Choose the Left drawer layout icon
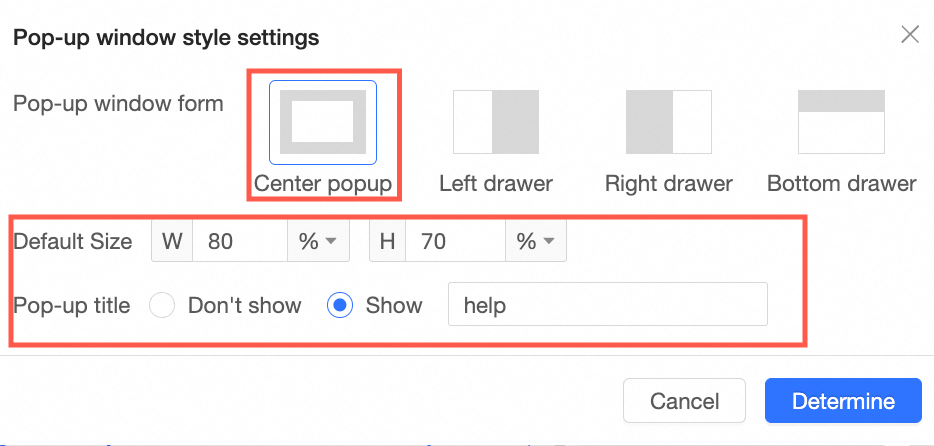The image size is (934, 446). [x=496, y=122]
